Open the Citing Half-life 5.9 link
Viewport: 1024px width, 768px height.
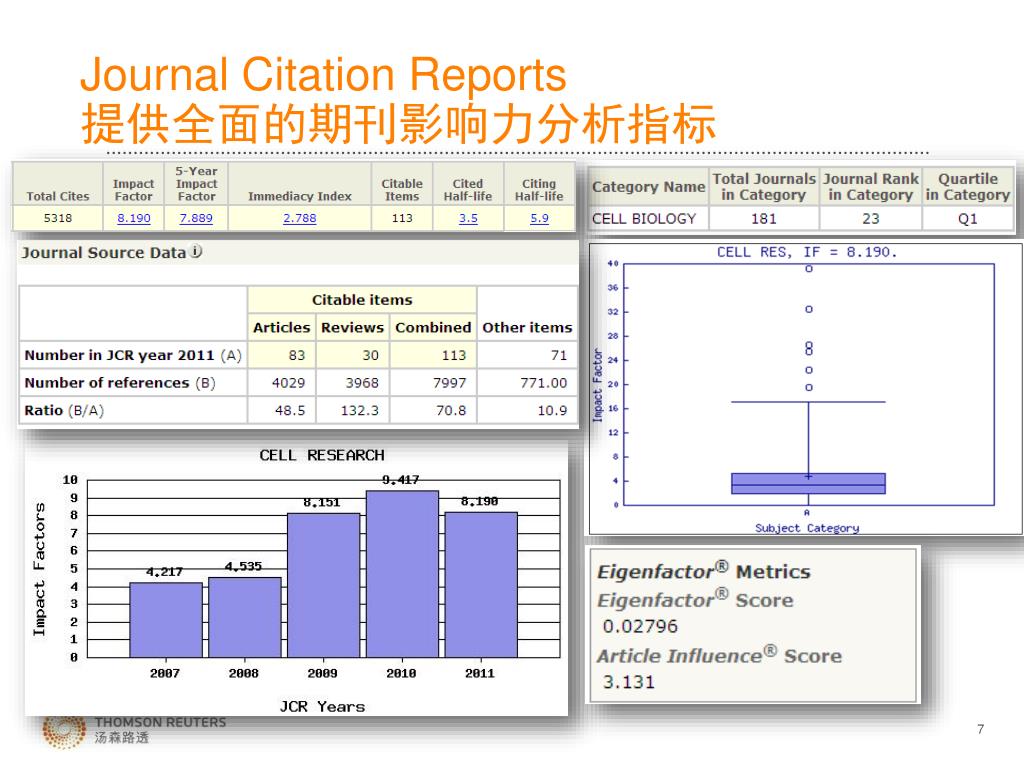[x=539, y=218]
